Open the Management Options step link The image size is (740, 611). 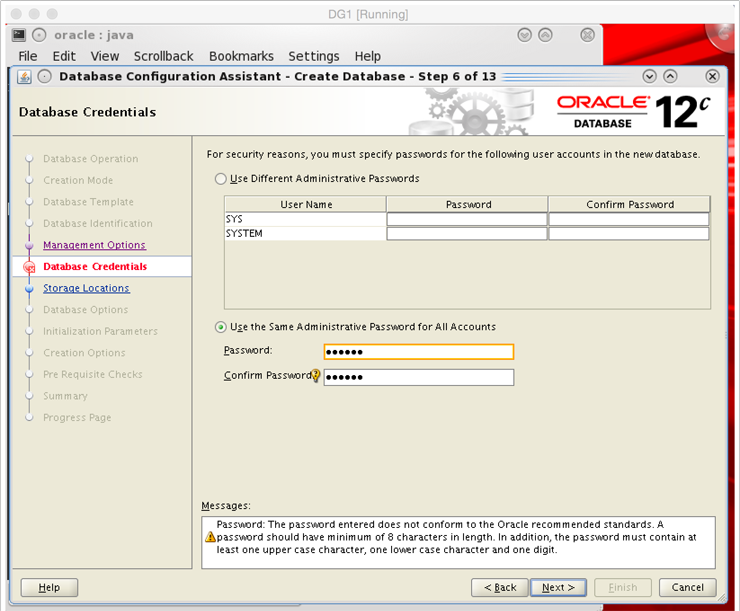click(x=94, y=245)
